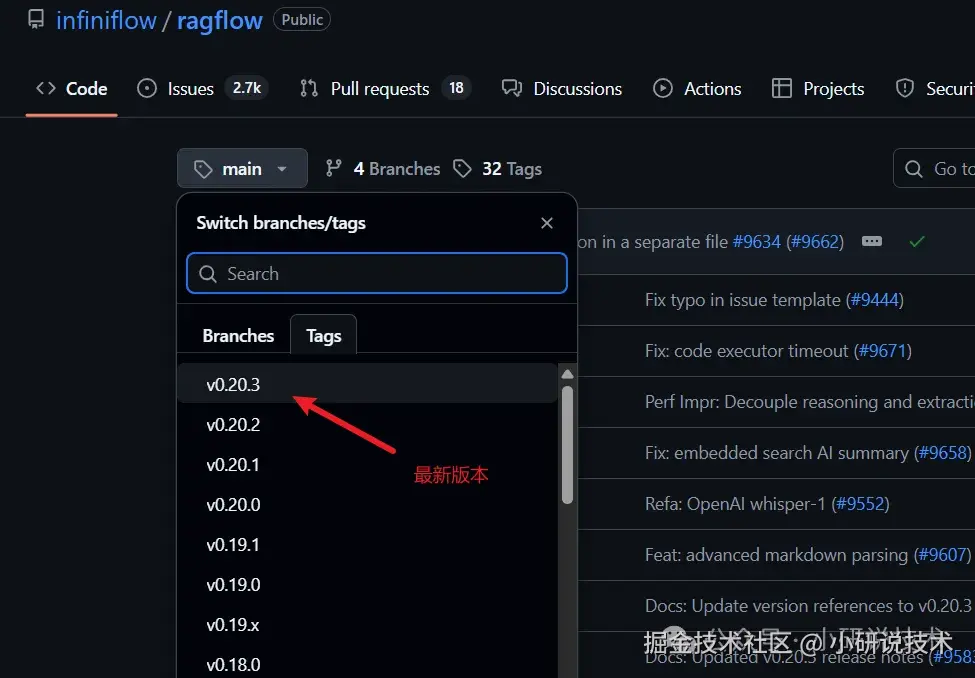
Task: Open the Actions tab
Action: 697,88
